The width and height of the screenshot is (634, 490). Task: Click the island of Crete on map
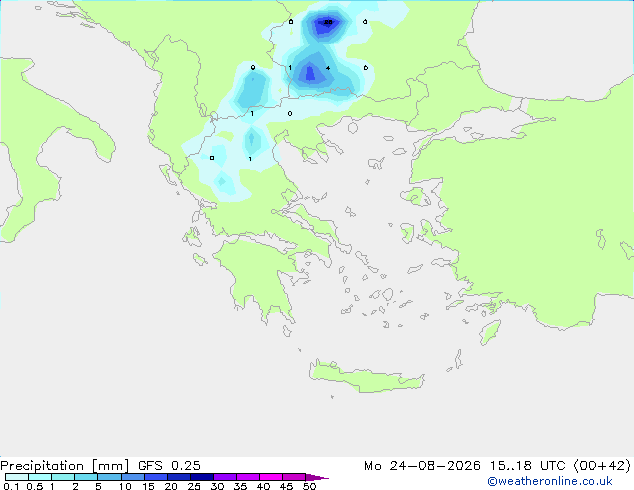click(366, 376)
